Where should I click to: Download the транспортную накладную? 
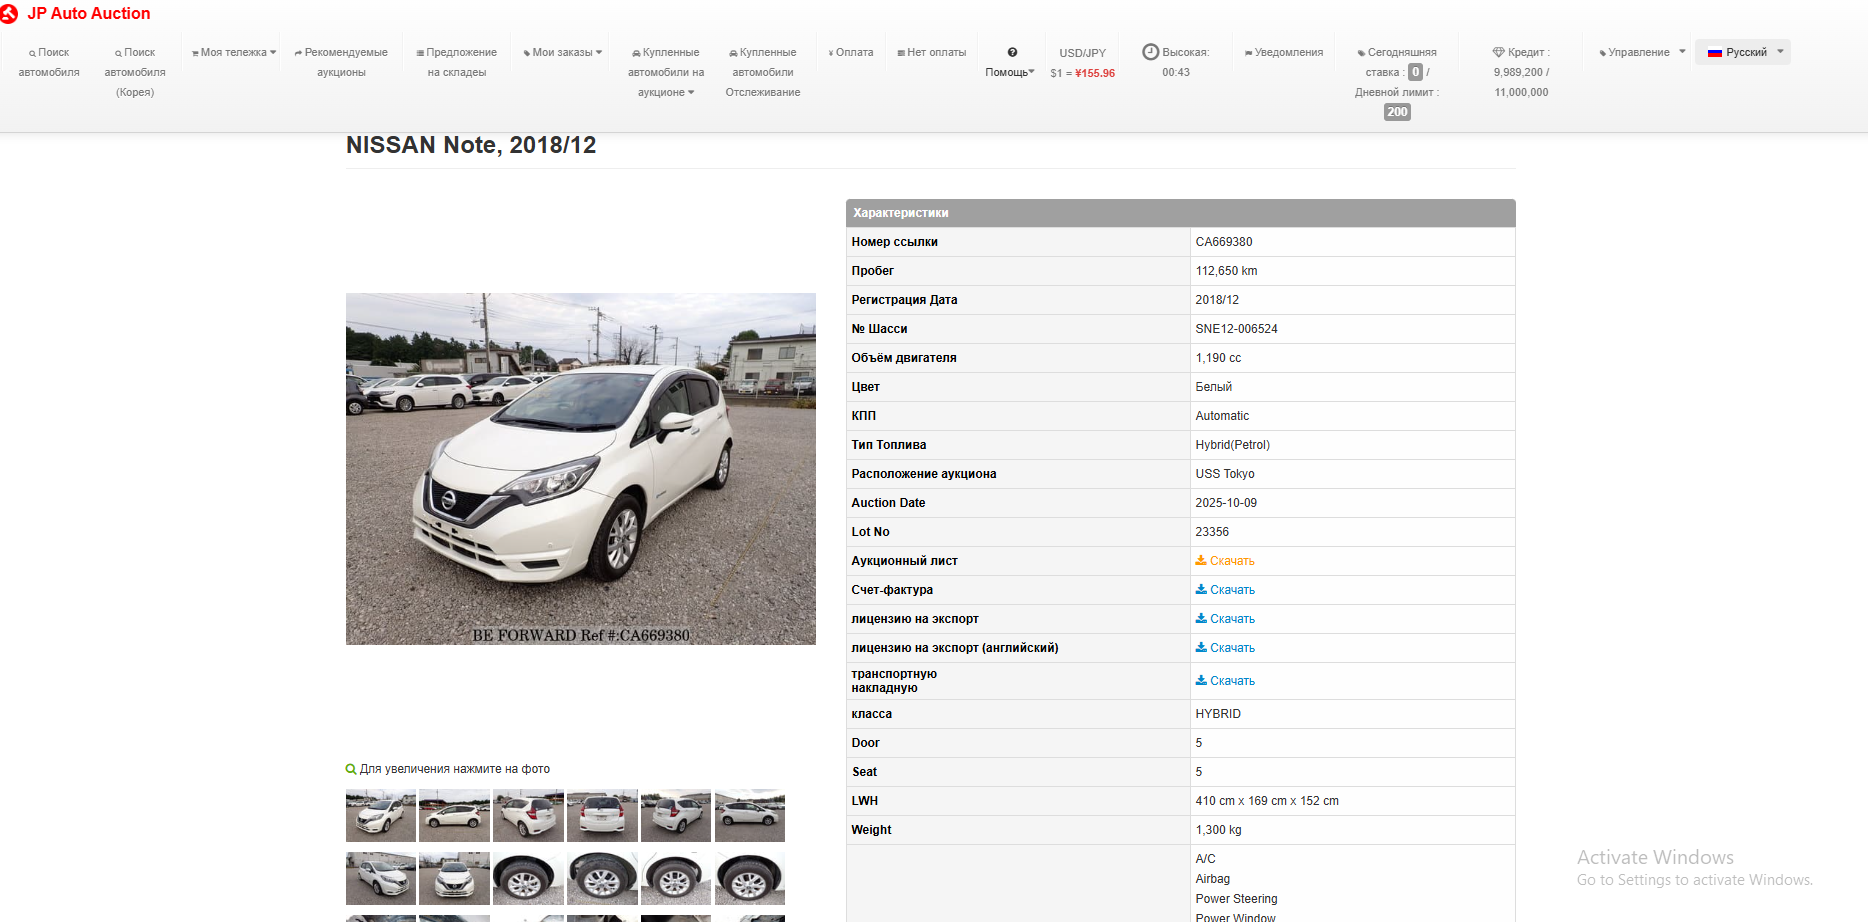(1225, 681)
